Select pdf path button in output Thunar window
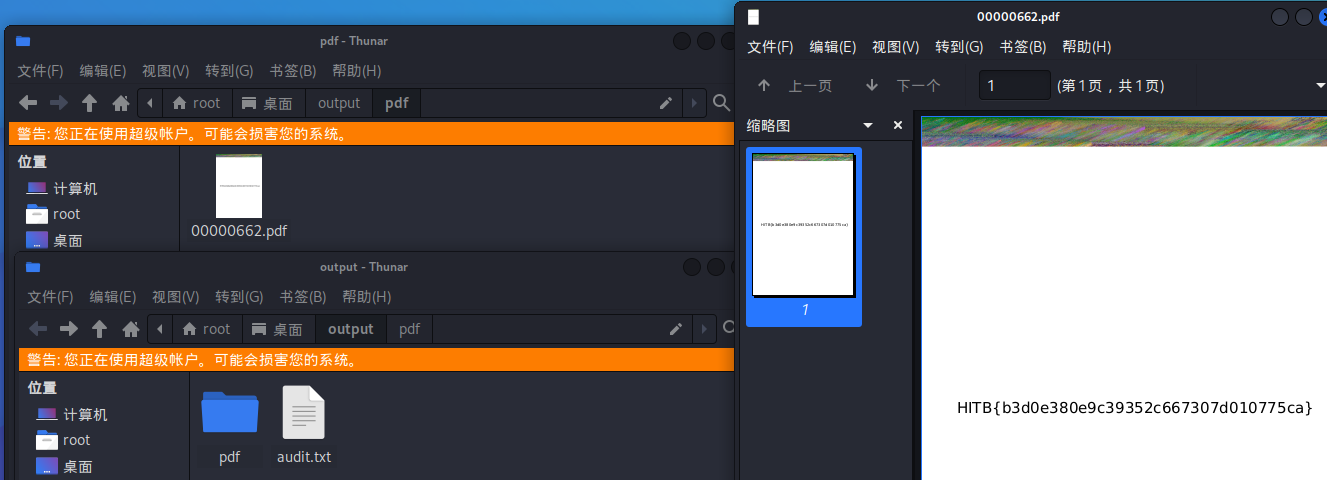The height and width of the screenshot is (480, 1327). click(x=410, y=329)
